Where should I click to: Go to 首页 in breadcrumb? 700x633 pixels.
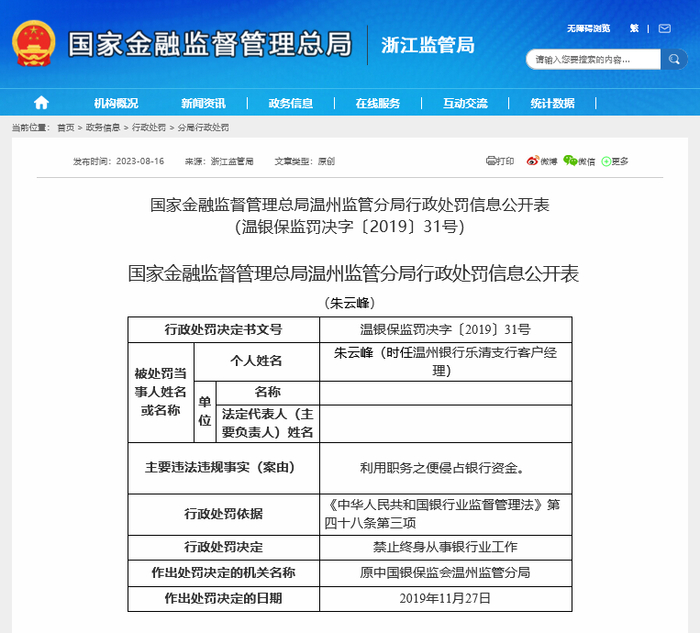(66, 128)
